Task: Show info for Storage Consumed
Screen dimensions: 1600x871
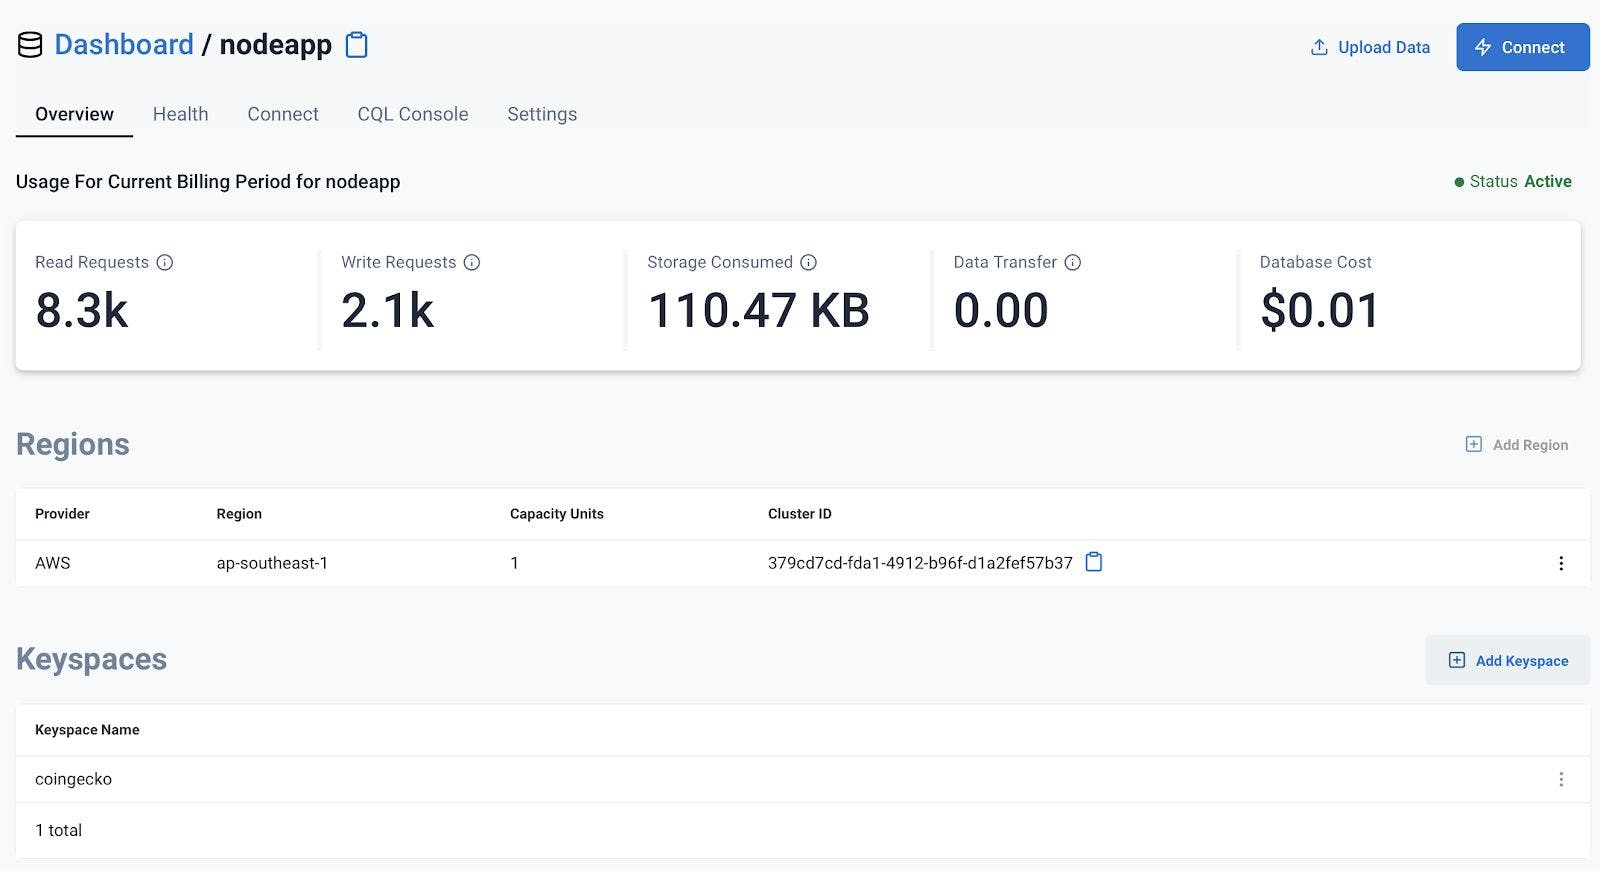Action: pos(809,262)
